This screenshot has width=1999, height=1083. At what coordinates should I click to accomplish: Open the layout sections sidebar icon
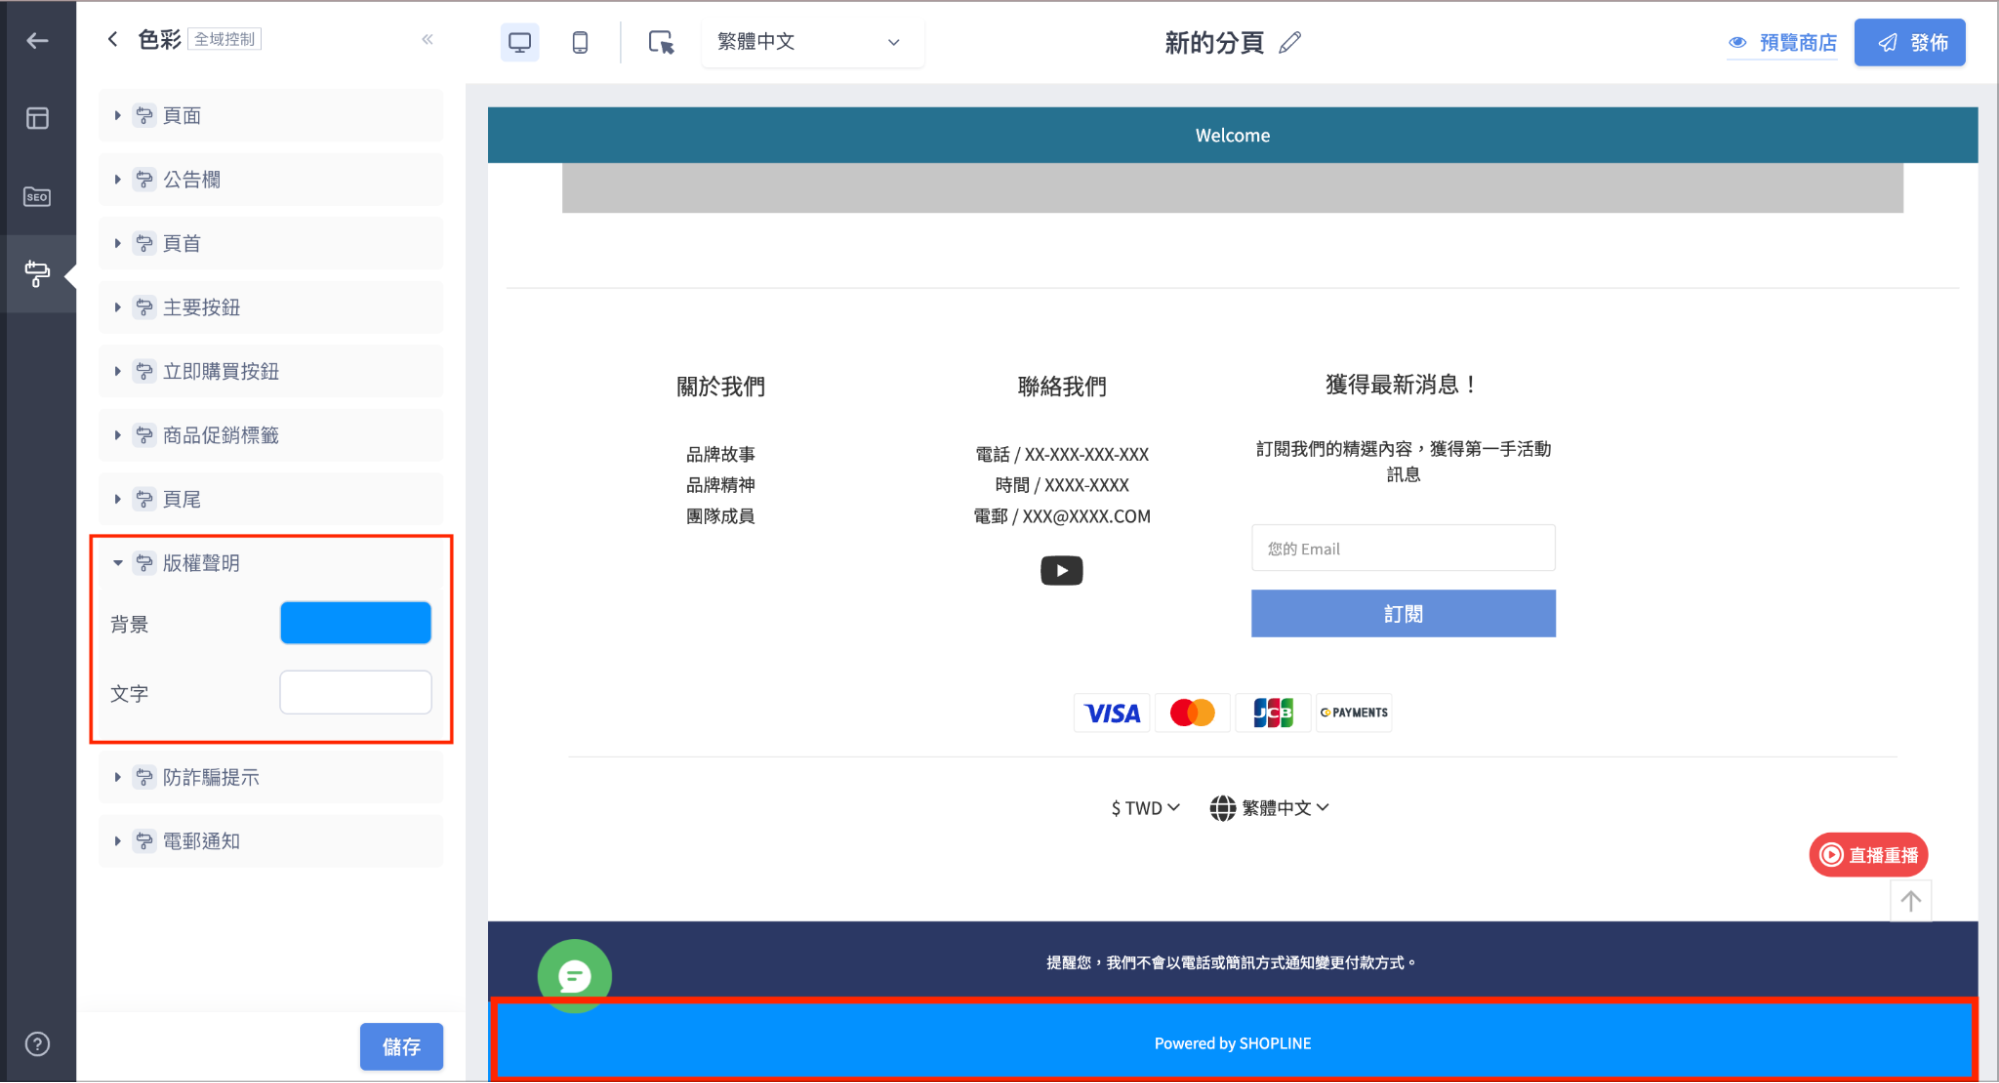pyautogui.click(x=37, y=118)
